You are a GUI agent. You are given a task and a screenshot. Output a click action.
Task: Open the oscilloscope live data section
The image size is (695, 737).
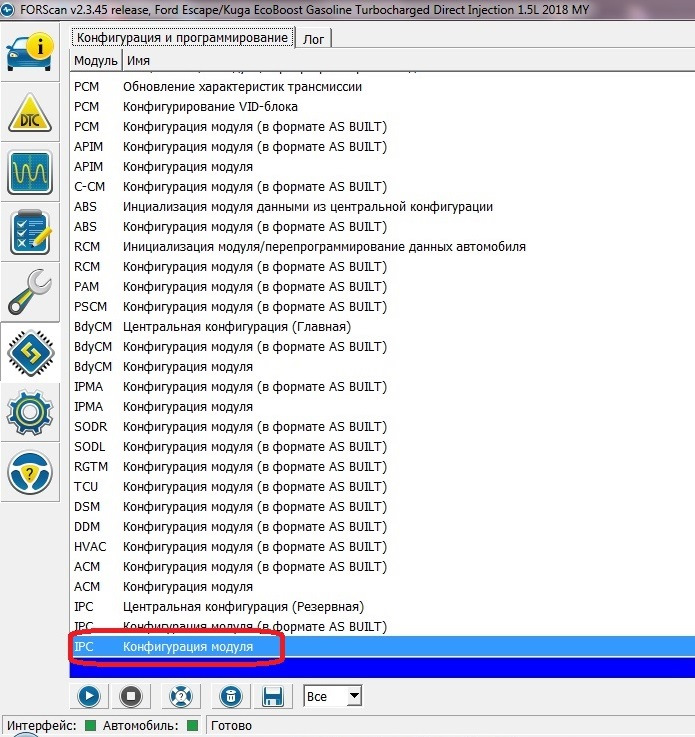point(30,172)
